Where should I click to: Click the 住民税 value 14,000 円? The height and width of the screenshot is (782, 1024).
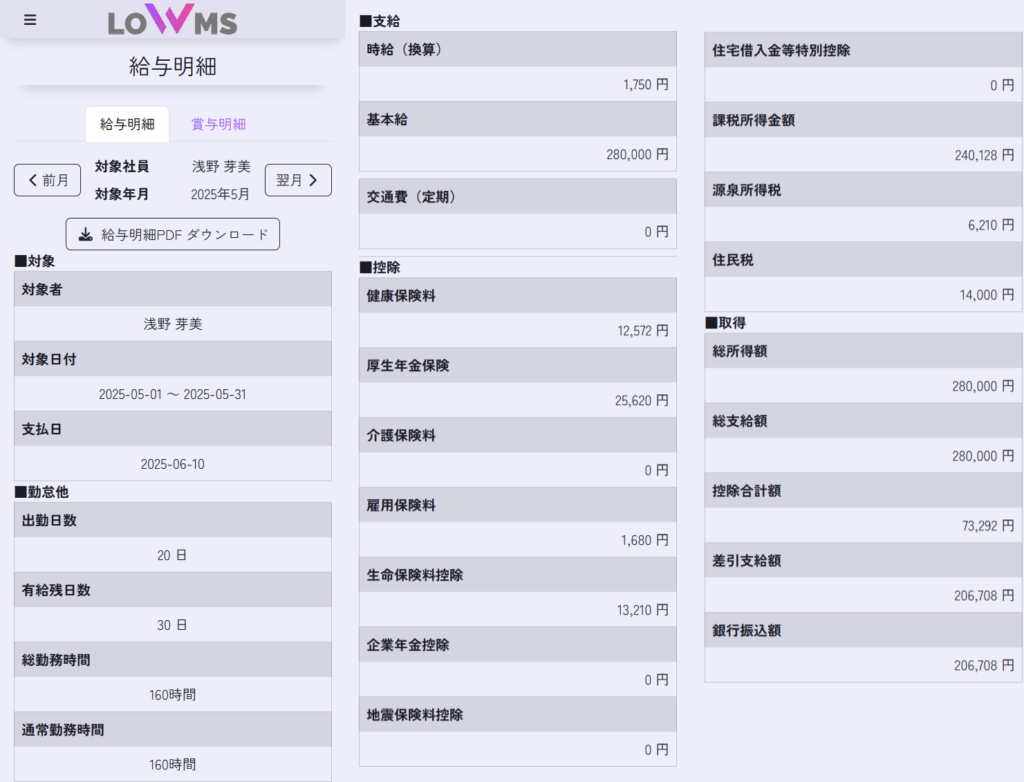986,295
